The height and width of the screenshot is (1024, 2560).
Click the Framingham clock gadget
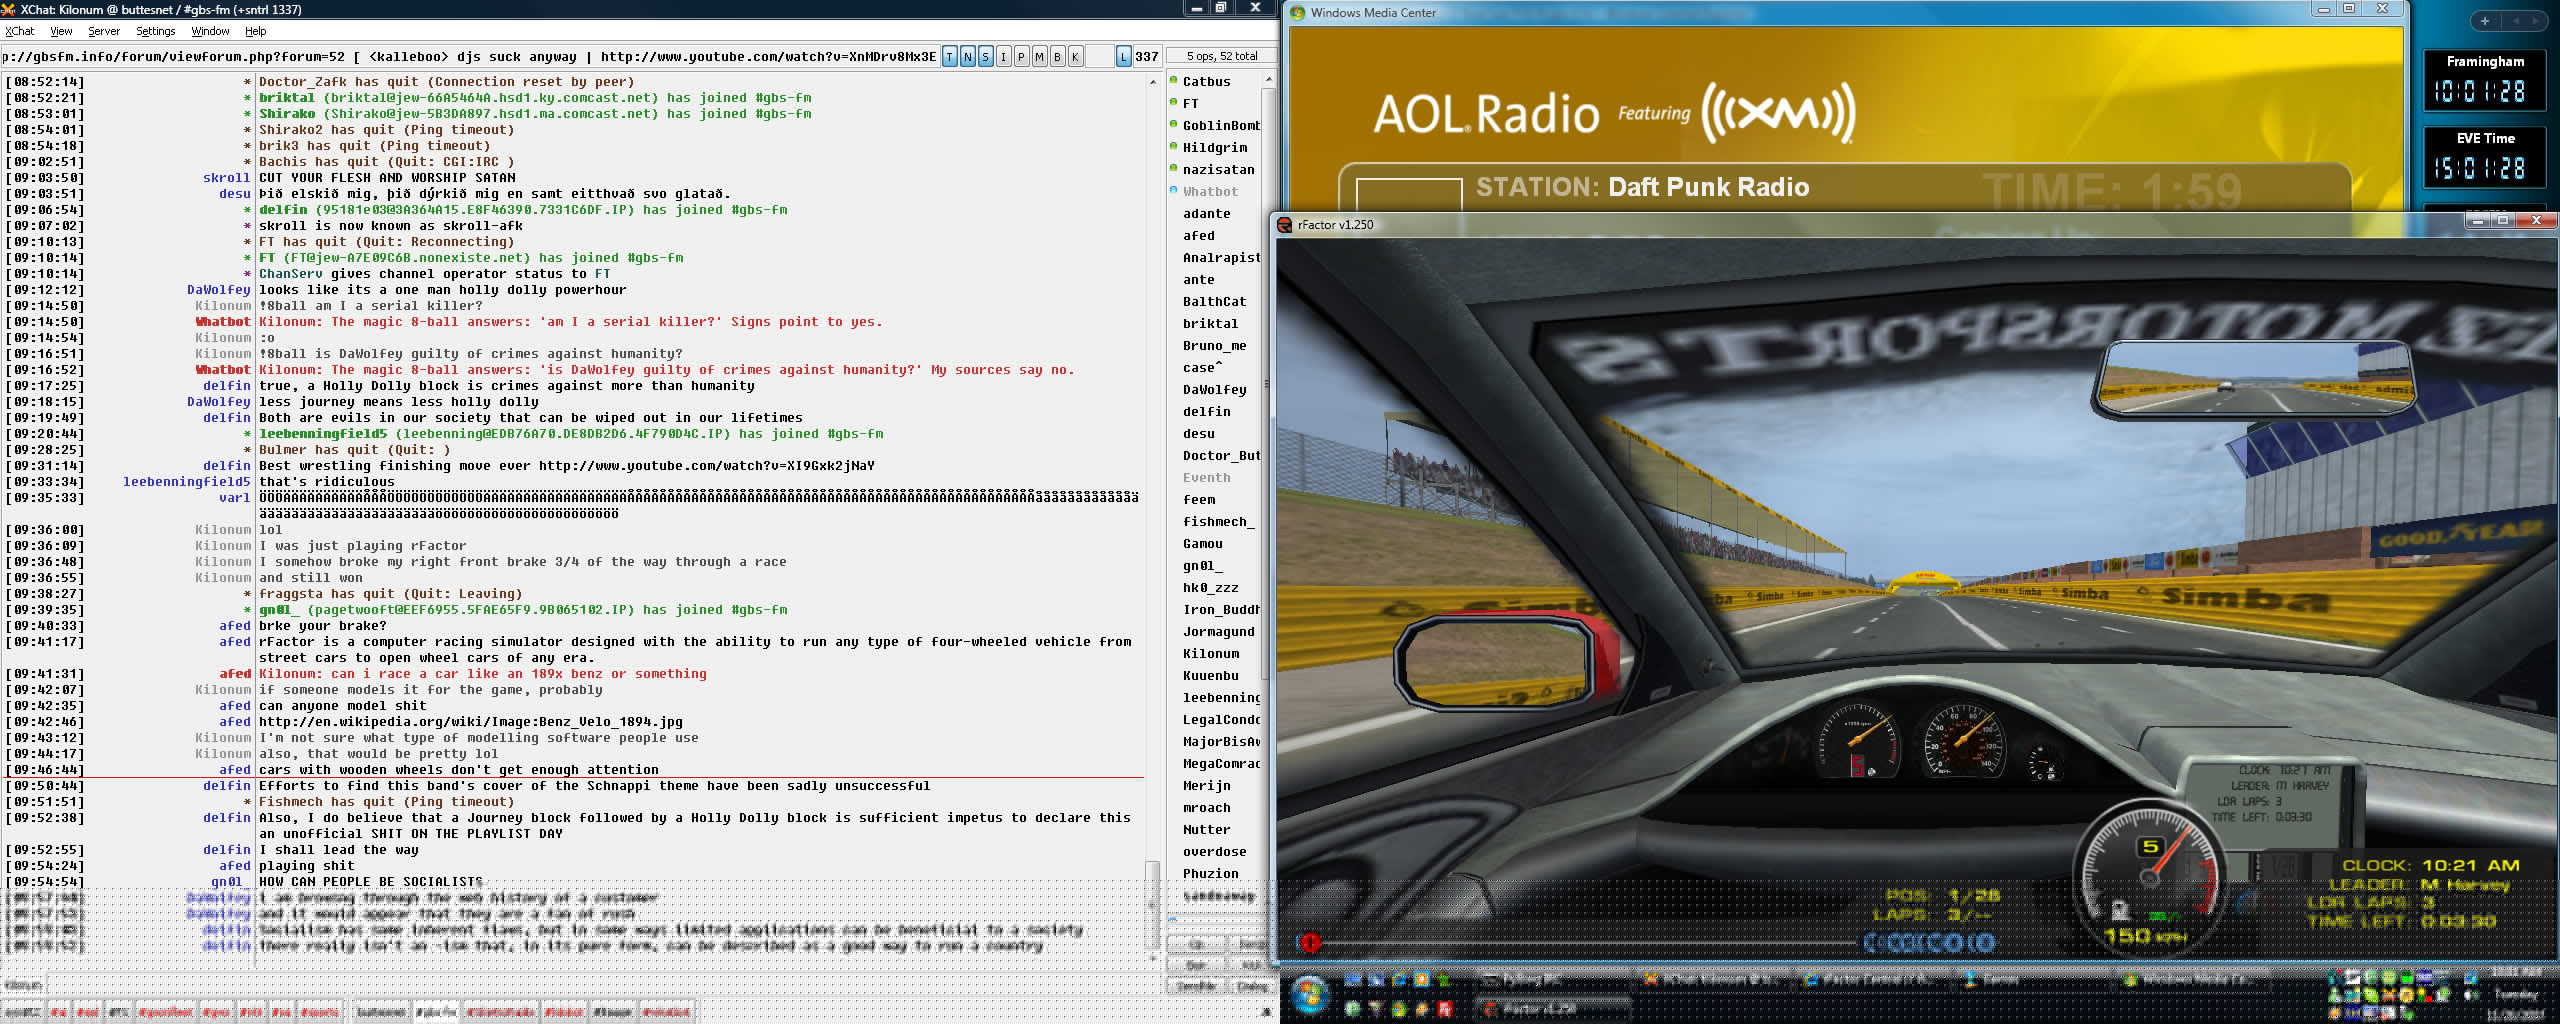coord(2484,81)
